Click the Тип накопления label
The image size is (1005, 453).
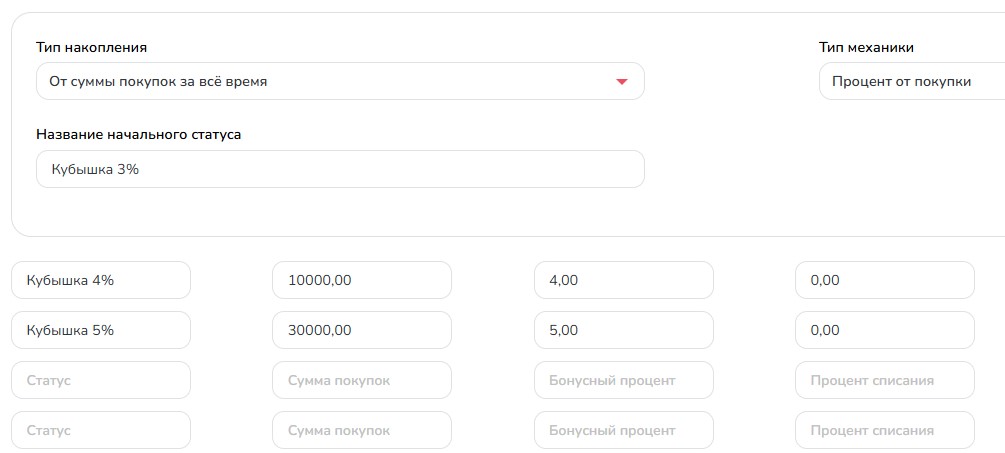click(92, 47)
